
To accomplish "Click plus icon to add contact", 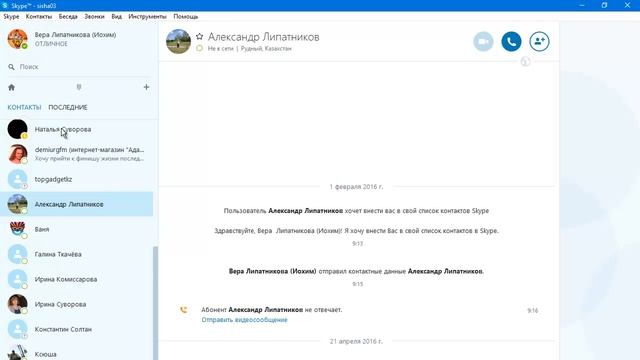I will (x=146, y=87).
